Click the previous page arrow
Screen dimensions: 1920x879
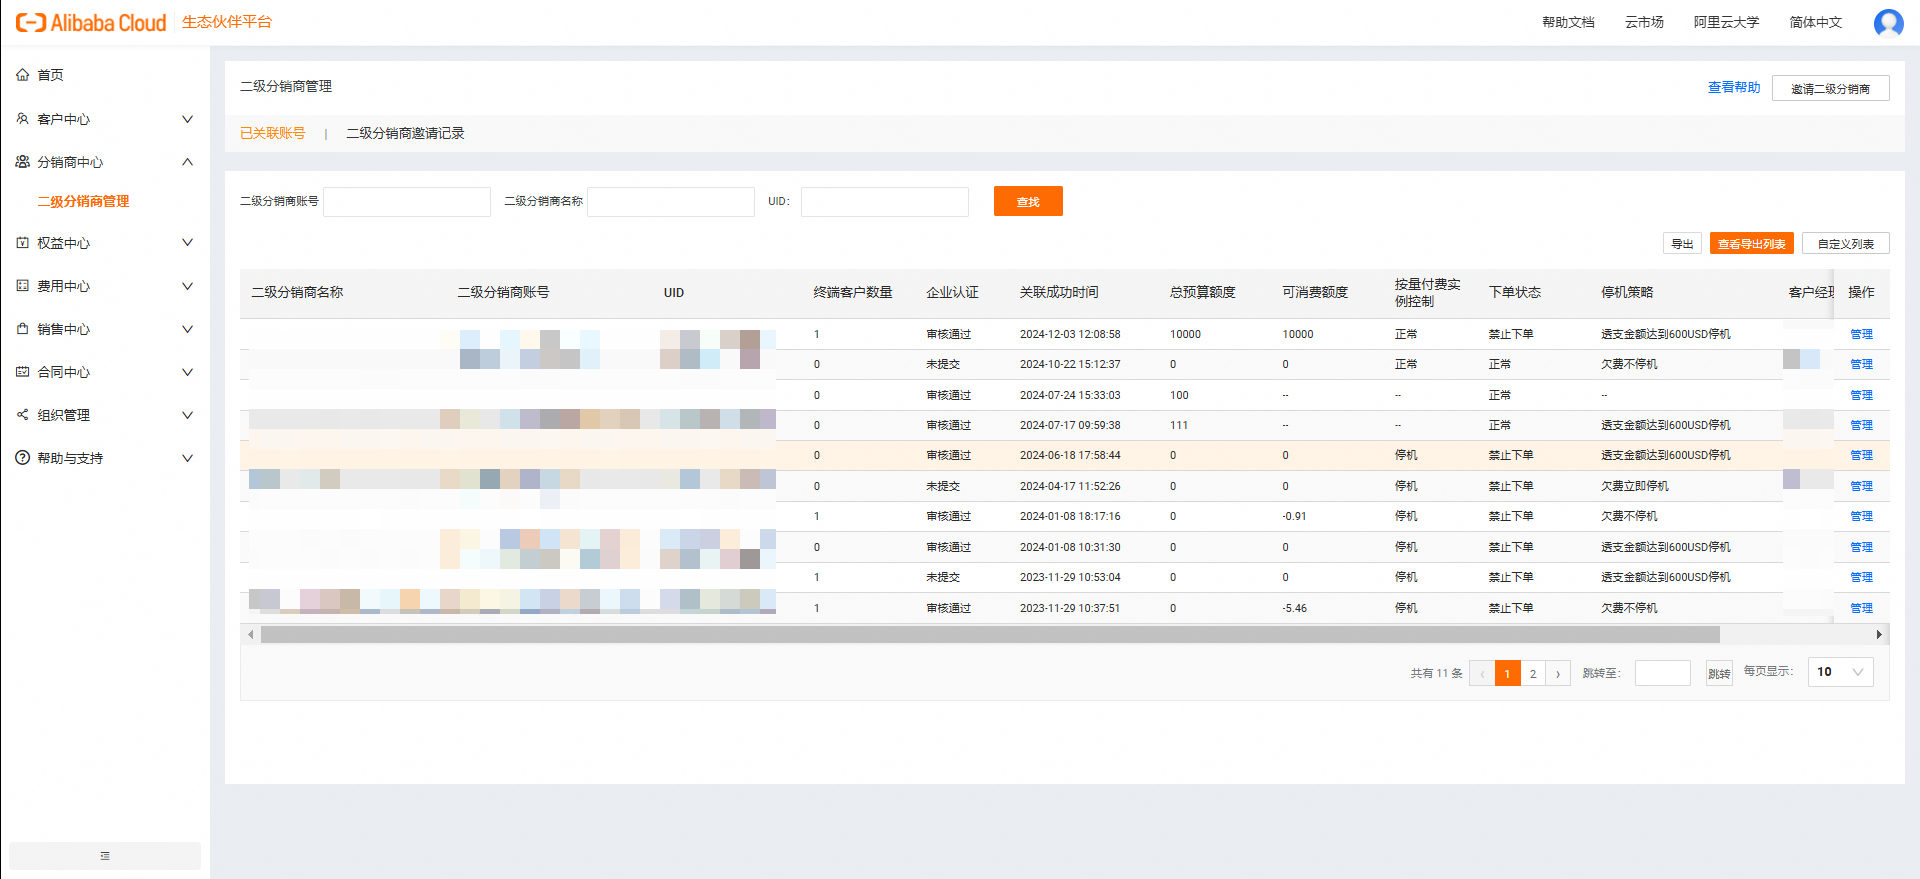(x=1482, y=674)
